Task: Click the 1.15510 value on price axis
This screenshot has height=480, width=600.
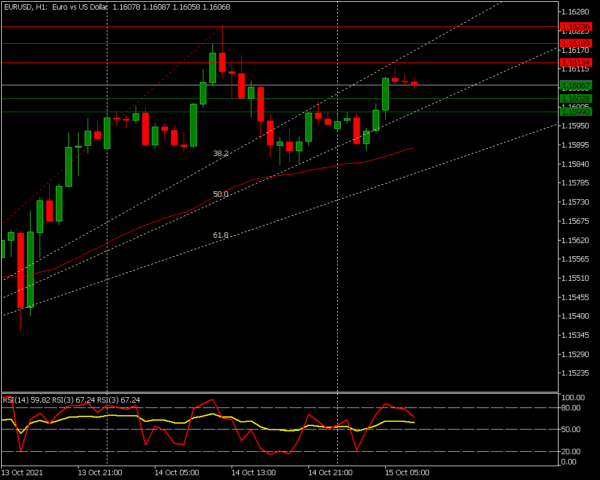Action: [575, 278]
